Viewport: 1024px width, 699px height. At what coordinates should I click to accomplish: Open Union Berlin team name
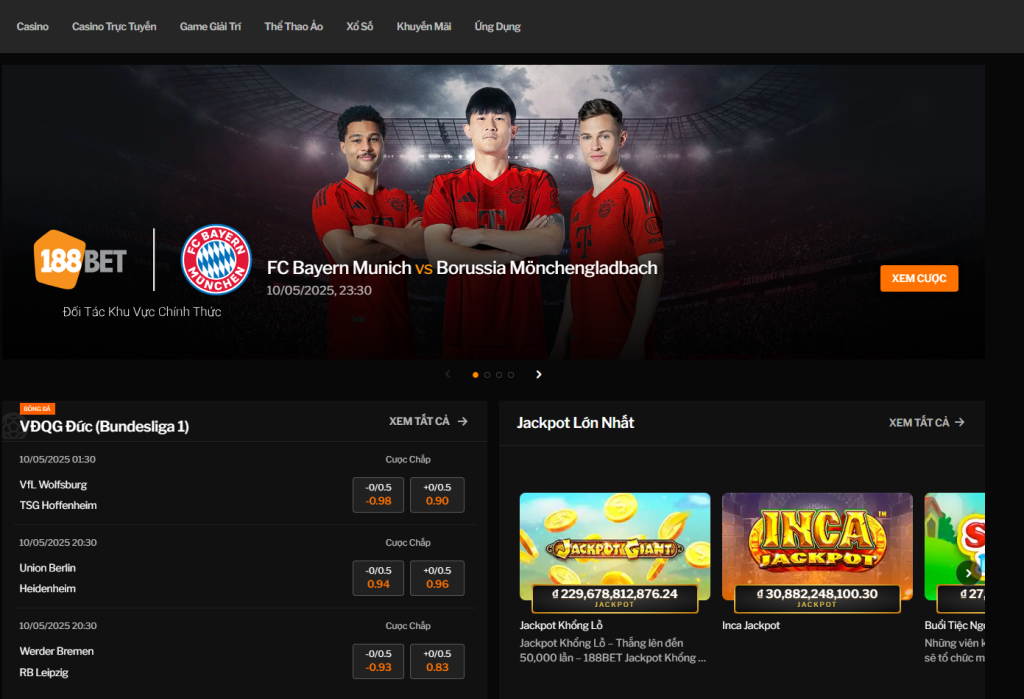pos(48,568)
